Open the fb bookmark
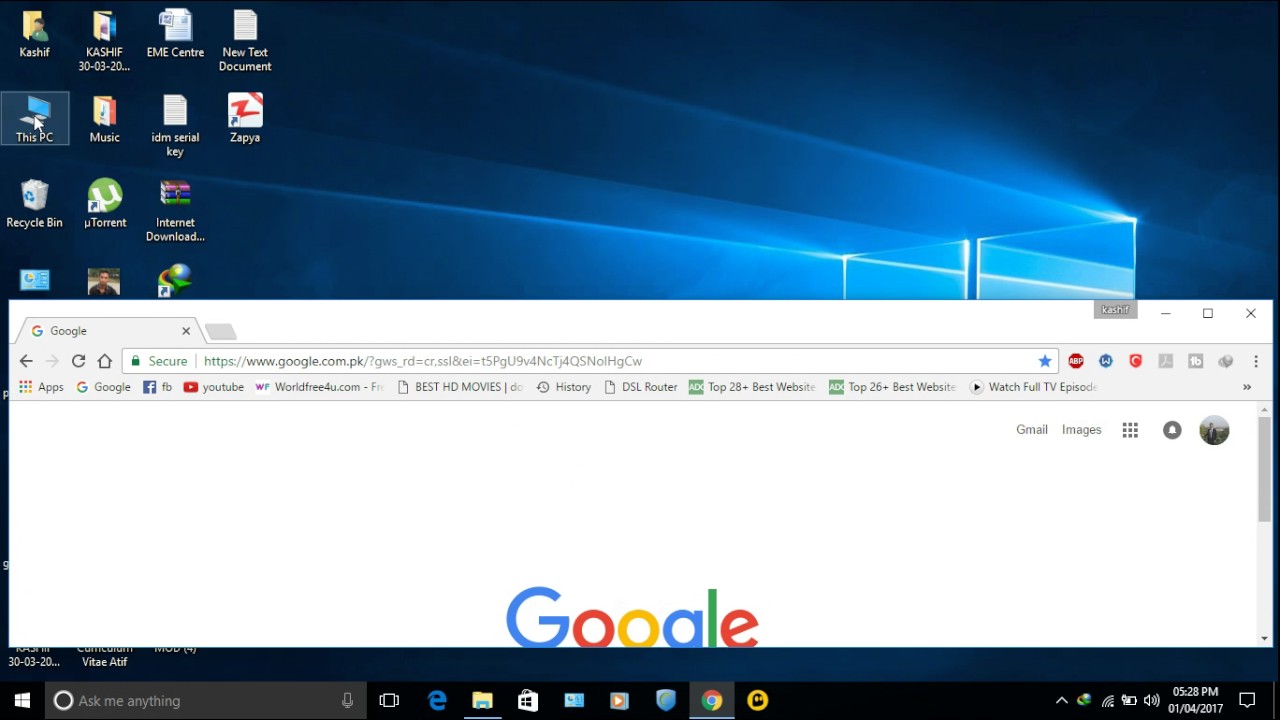This screenshot has height=720, width=1280. [x=157, y=387]
